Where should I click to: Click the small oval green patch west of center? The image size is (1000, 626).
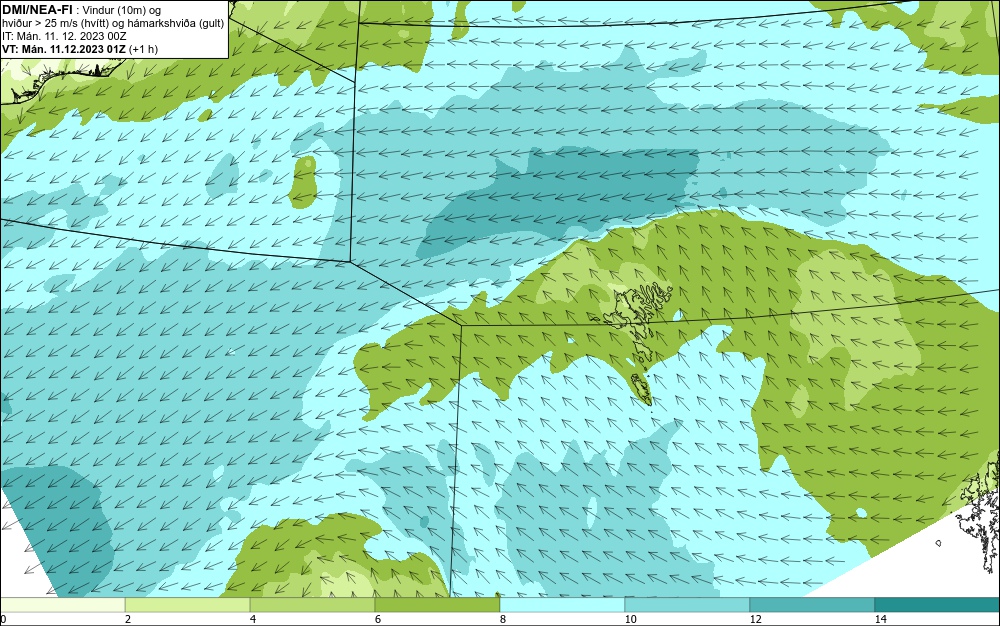(304, 182)
